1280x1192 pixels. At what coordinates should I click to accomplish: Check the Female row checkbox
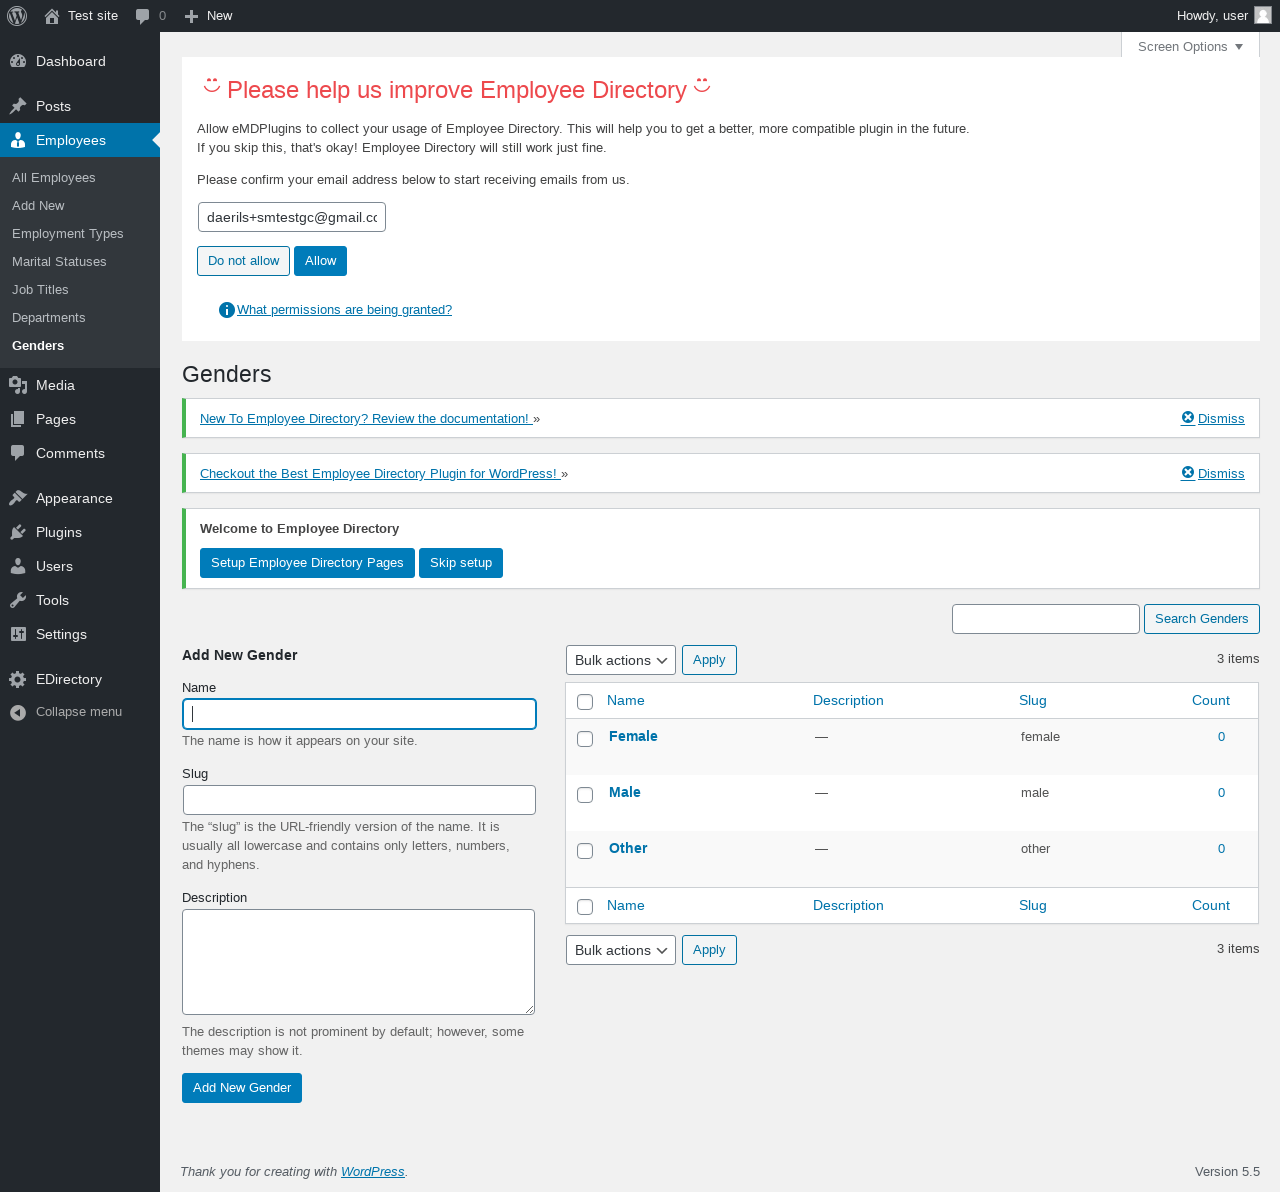(x=585, y=739)
